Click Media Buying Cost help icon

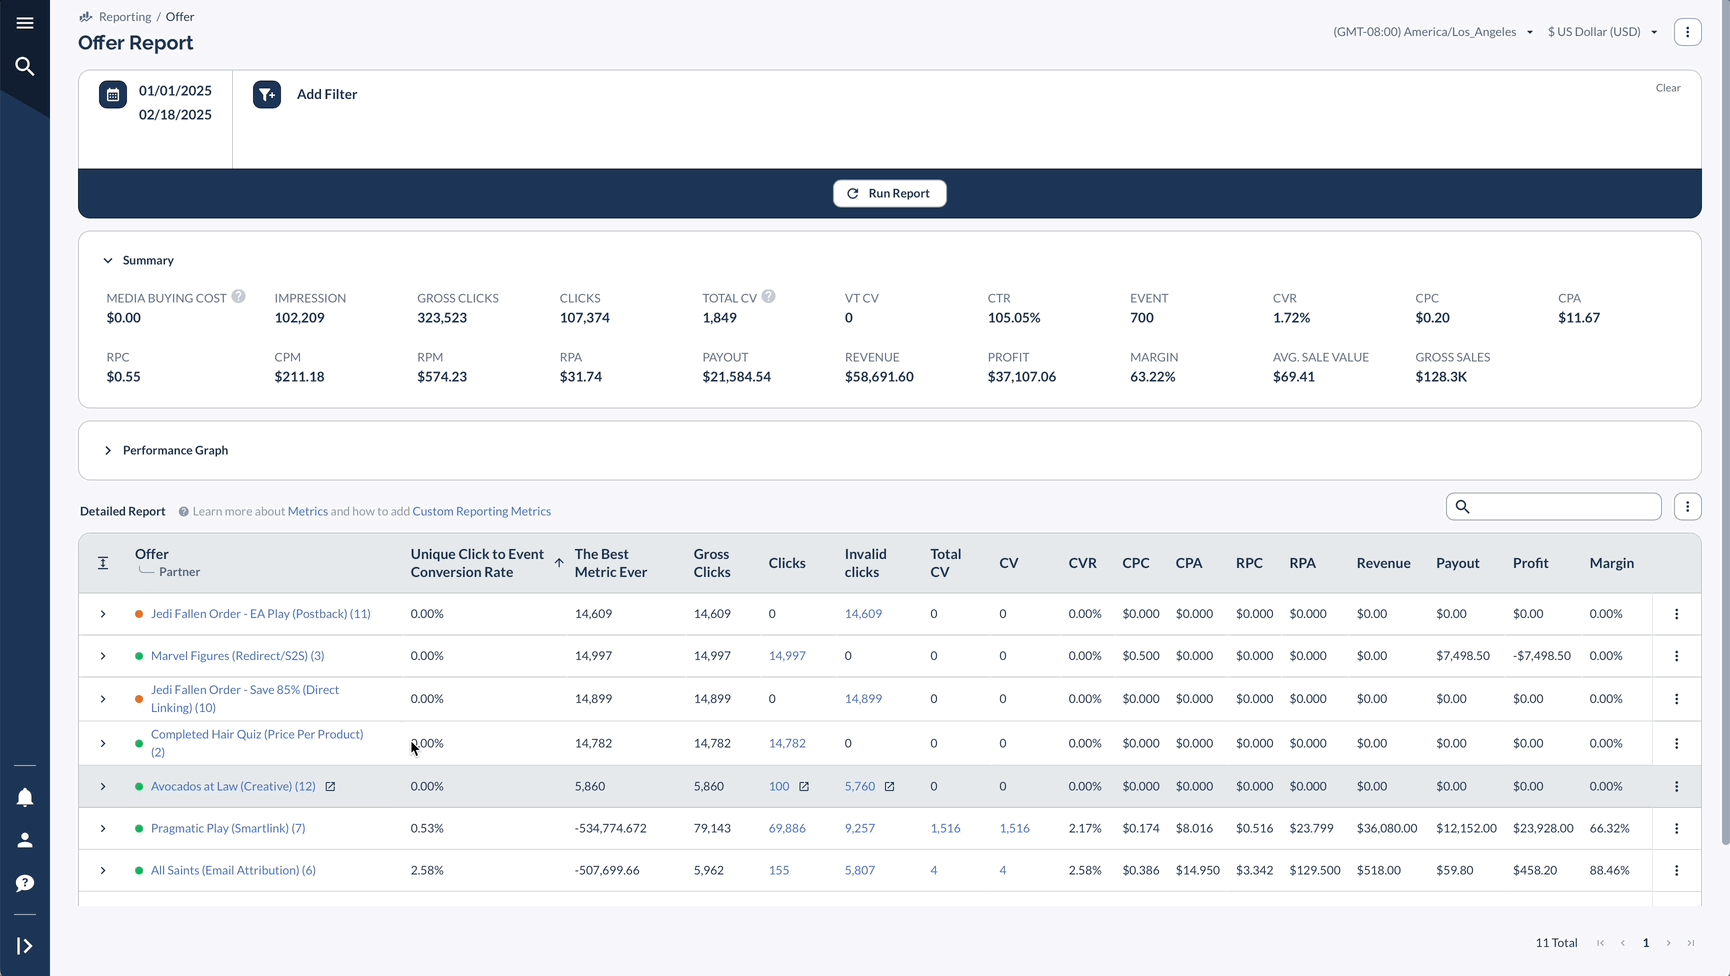[x=239, y=296]
